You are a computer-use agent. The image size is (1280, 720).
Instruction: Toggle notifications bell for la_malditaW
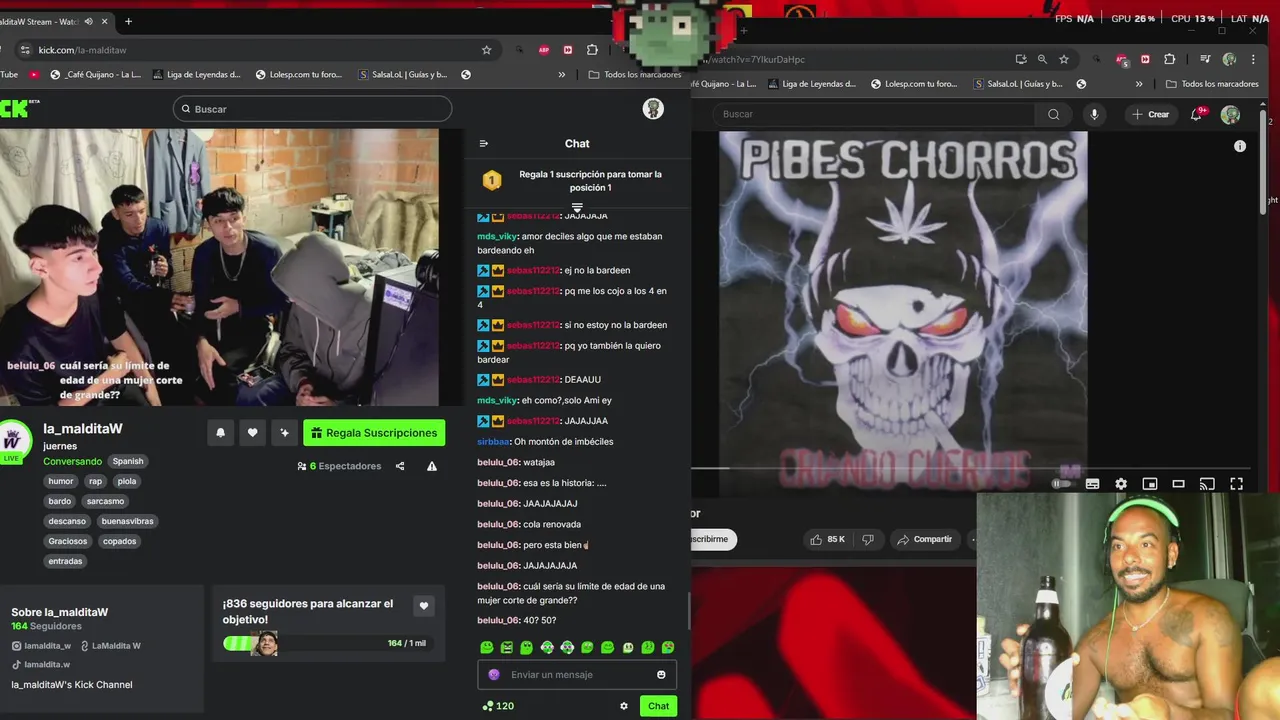pyautogui.click(x=221, y=433)
